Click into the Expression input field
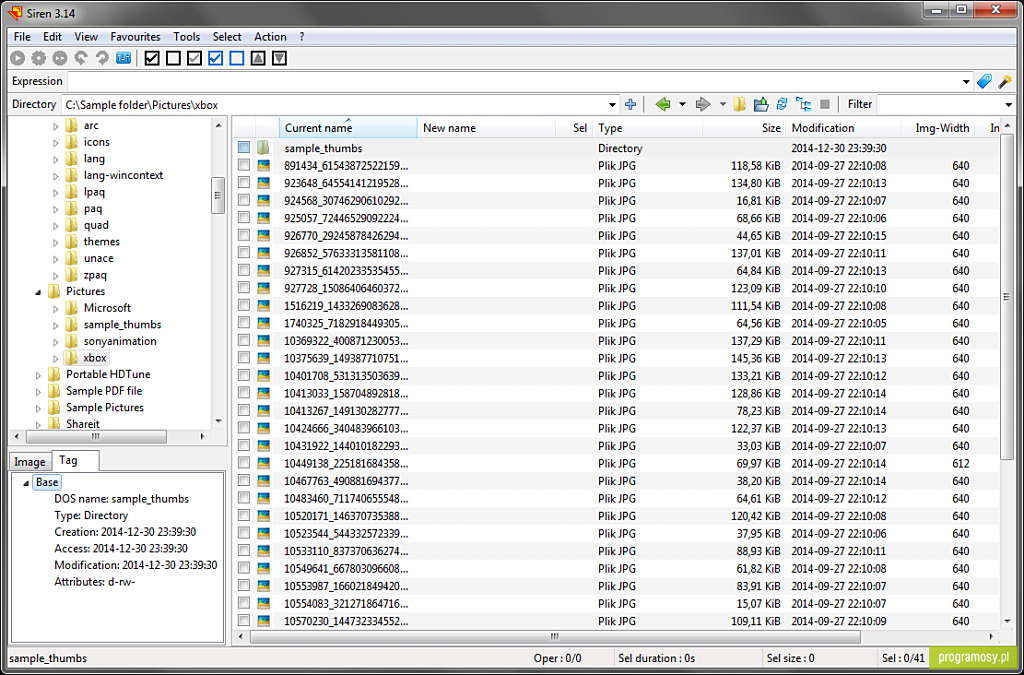The width and height of the screenshot is (1024, 675). coord(513,82)
